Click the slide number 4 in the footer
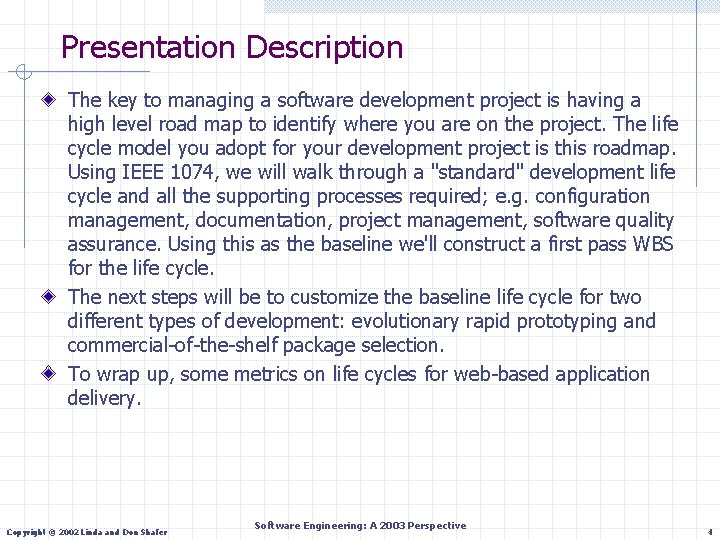 (x=710, y=533)
